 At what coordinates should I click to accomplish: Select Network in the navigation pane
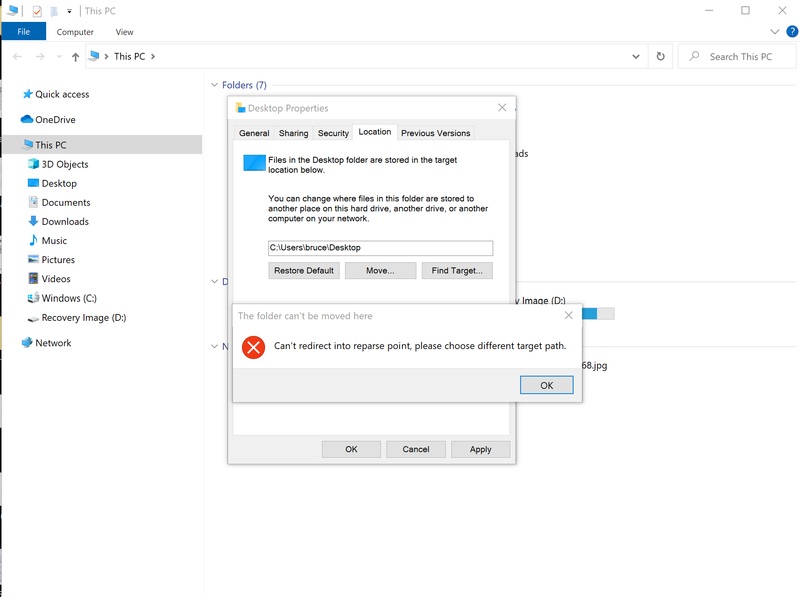click(52, 342)
